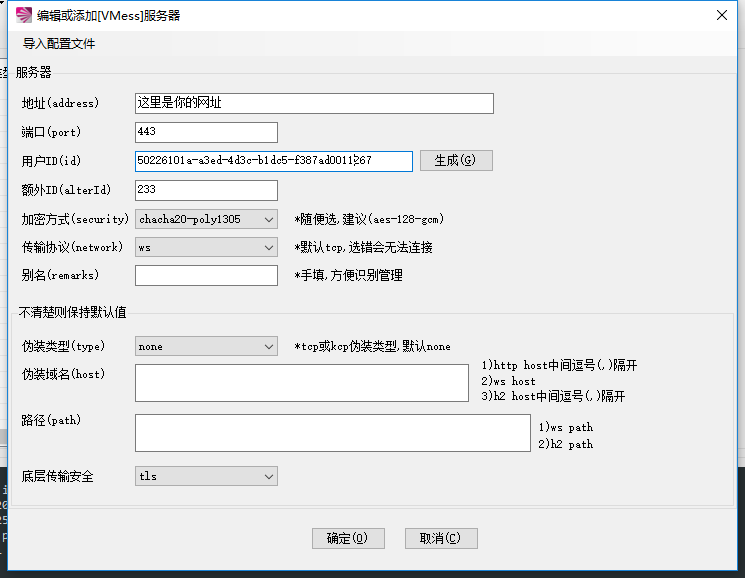The width and height of the screenshot is (745, 578).
Task: Click the 3)h2 host中间逗号(,)隔开 hint
Action: (553, 396)
